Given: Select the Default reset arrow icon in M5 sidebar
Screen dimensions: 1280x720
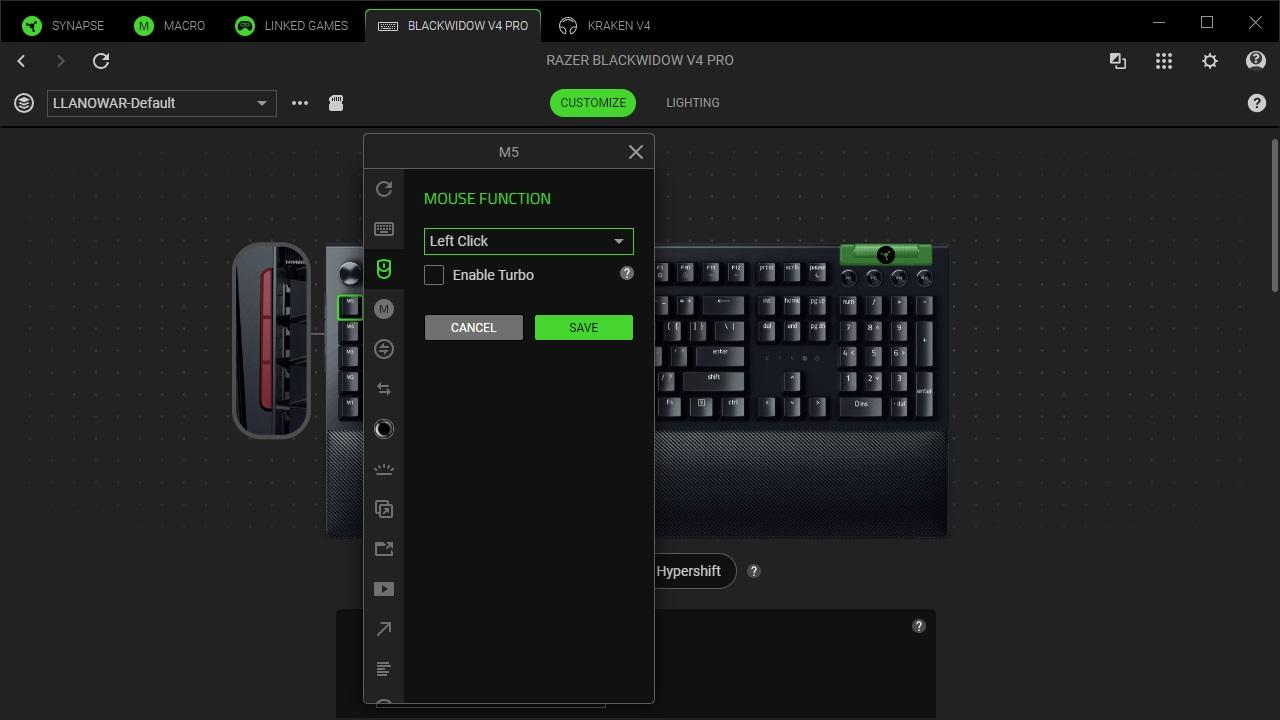Looking at the screenshot, I should tap(384, 189).
